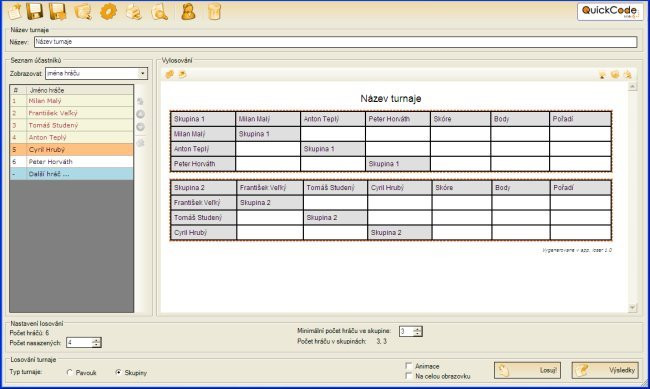Click the rightmost Vylosování toolbar icon

(628, 75)
